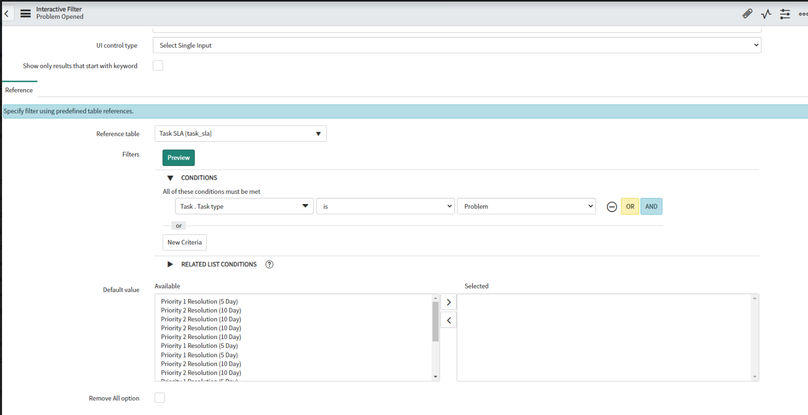Go back using the header back arrow
Viewport: 808px width, 415px height.
[x=6, y=13]
